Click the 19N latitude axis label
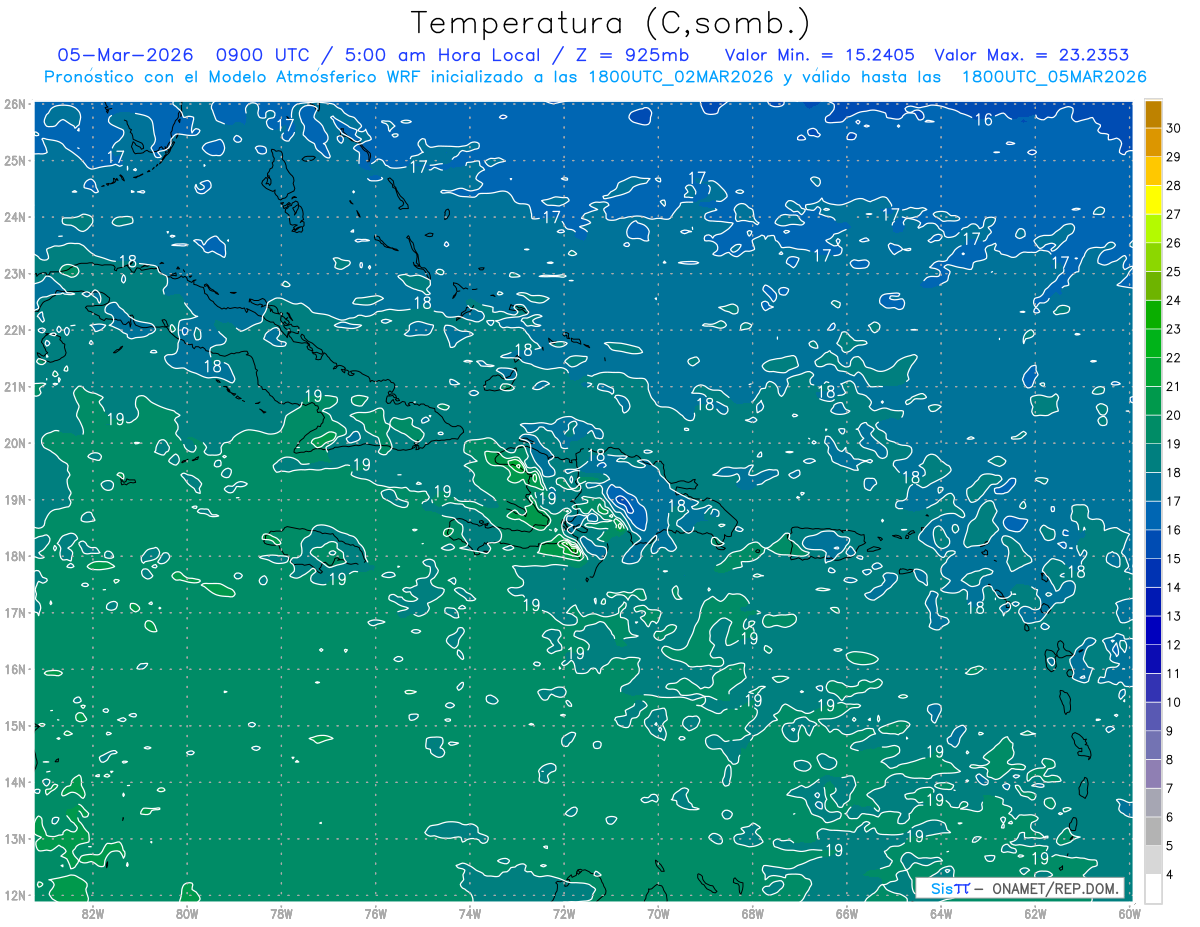The height and width of the screenshot is (927, 1200). click(14, 499)
